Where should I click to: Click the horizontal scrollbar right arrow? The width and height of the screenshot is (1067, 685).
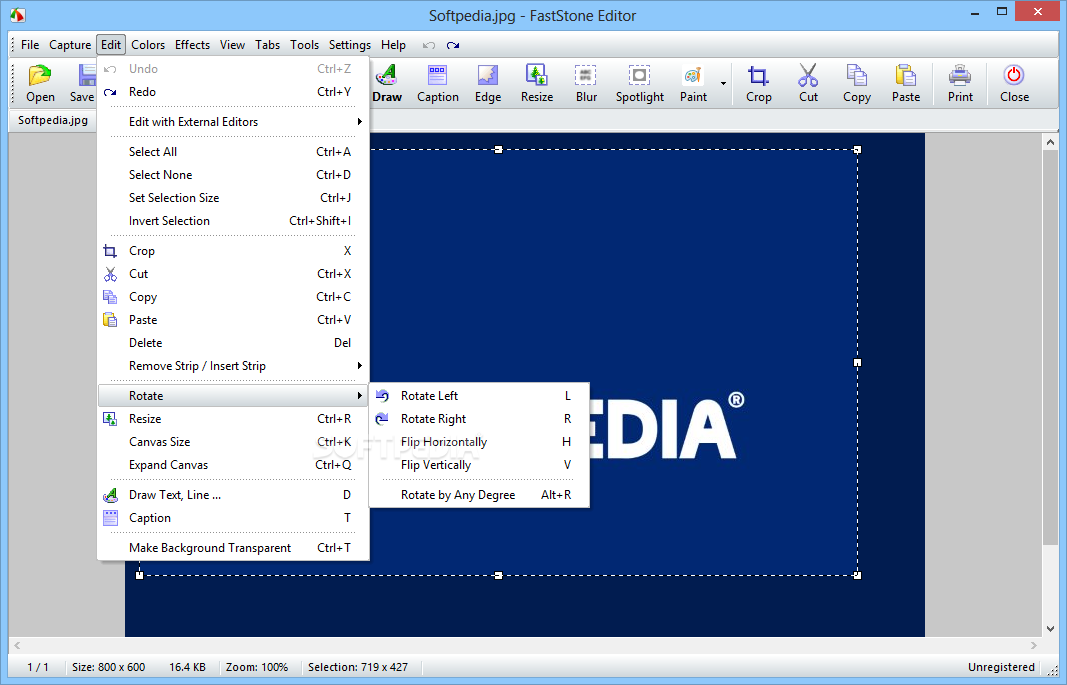point(1034,645)
